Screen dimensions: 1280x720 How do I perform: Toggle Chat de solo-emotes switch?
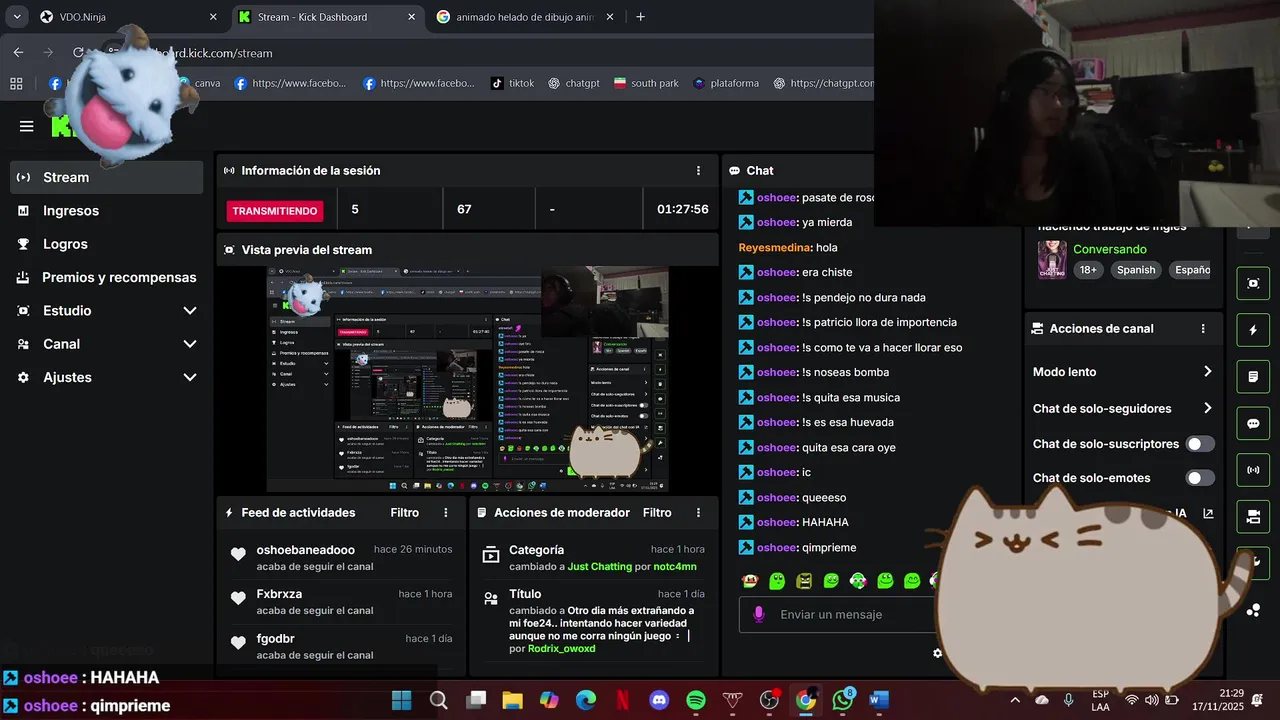click(1200, 478)
